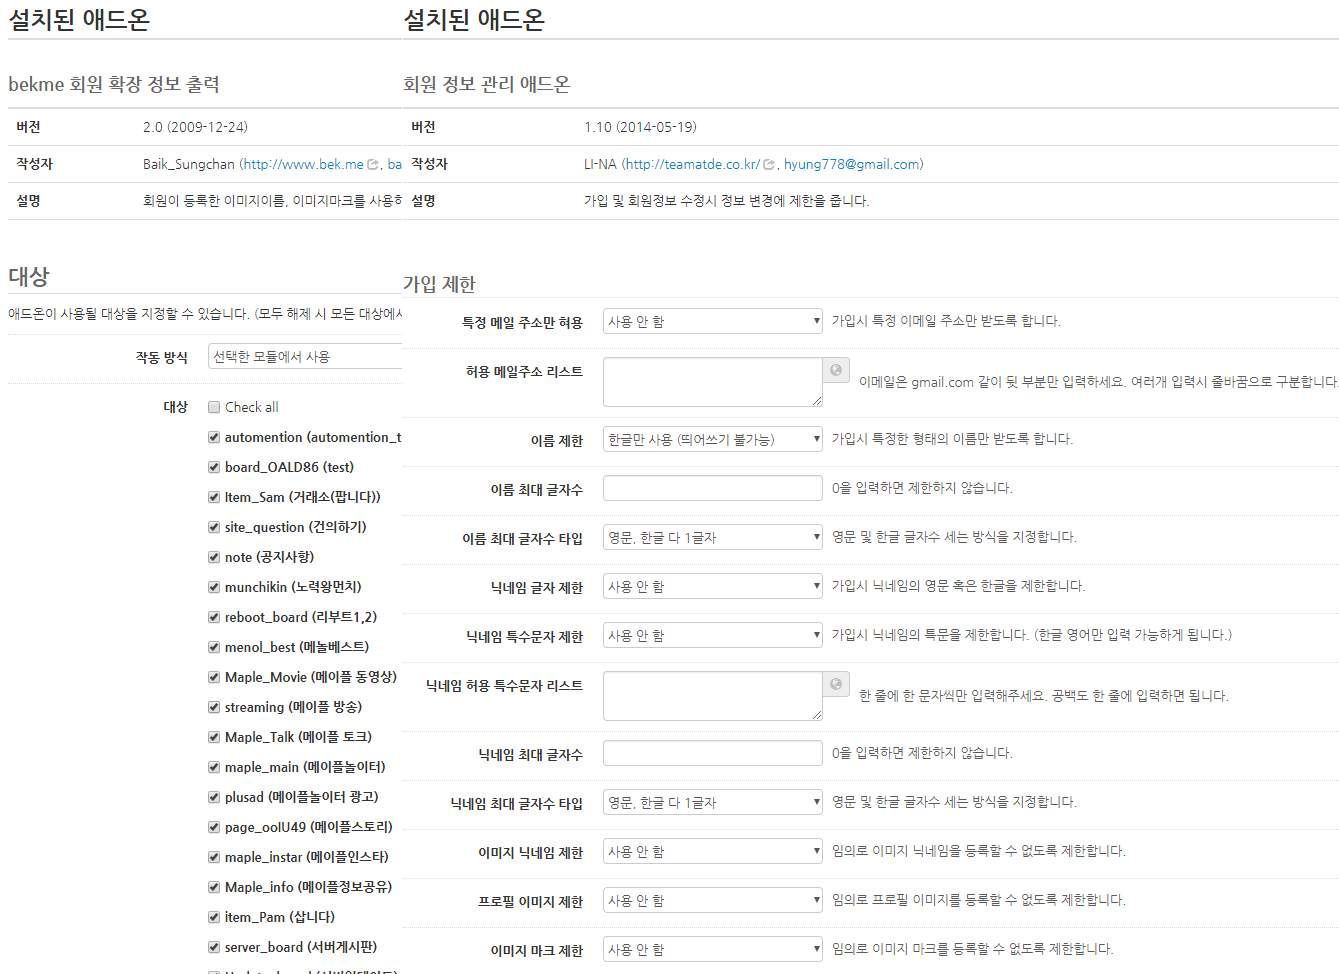Screen dimensions: 1339x974
Task: Uncheck the Maple_Talk (메이플 토크) checkbox
Action: click(x=214, y=737)
